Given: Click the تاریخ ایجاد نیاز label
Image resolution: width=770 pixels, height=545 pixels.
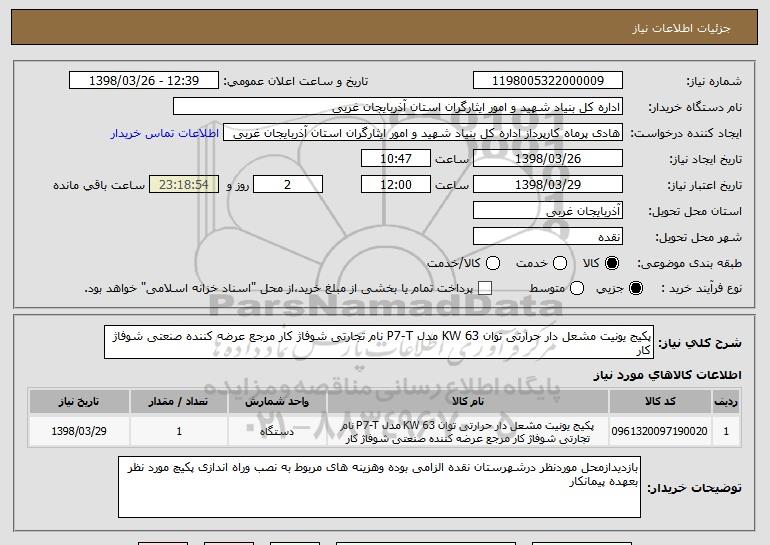Looking at the screenshot, I should click(x=706, y=159).
